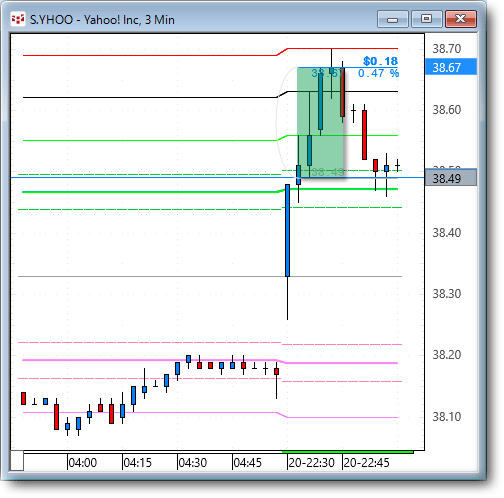This screenshot has height=498, width=504.
Task: Close the S.YHOO chart window
Action: point(461,19)
